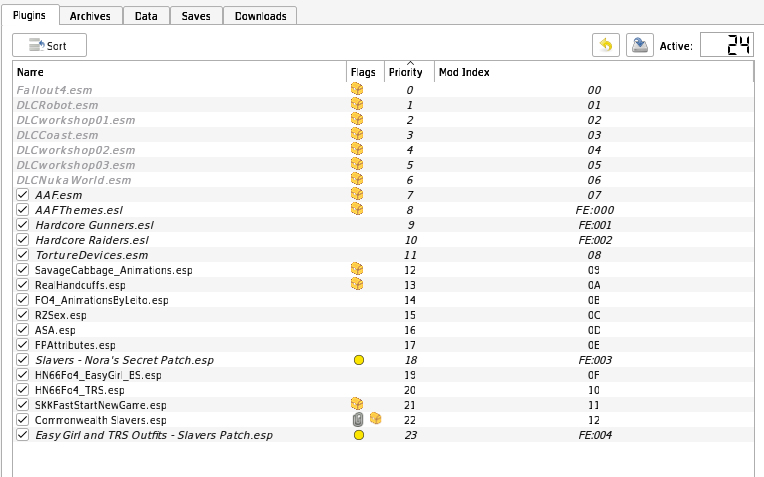Viewport: 764px width, 477px height.
Task: Click the archive flag icon for DLCRobot.esm
Action: point(357,104)
